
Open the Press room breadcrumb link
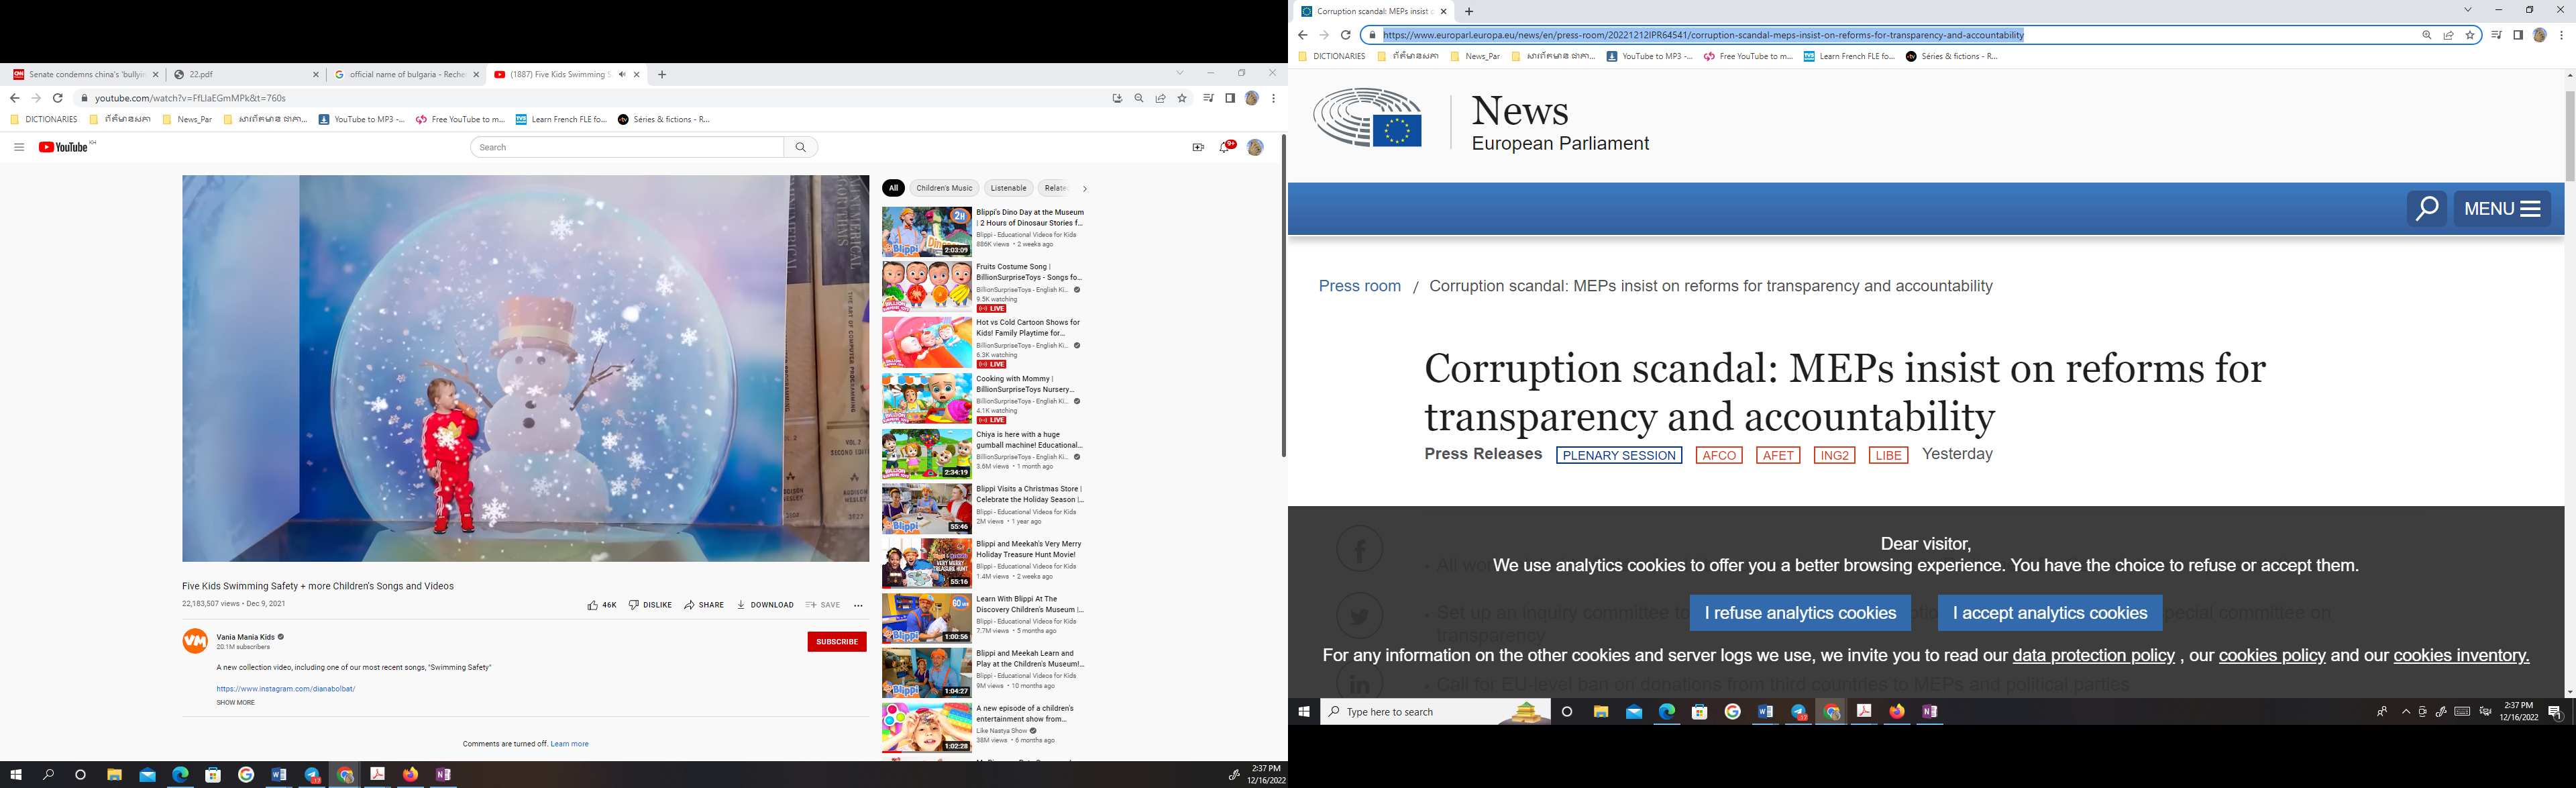(x=1359, y=286)
